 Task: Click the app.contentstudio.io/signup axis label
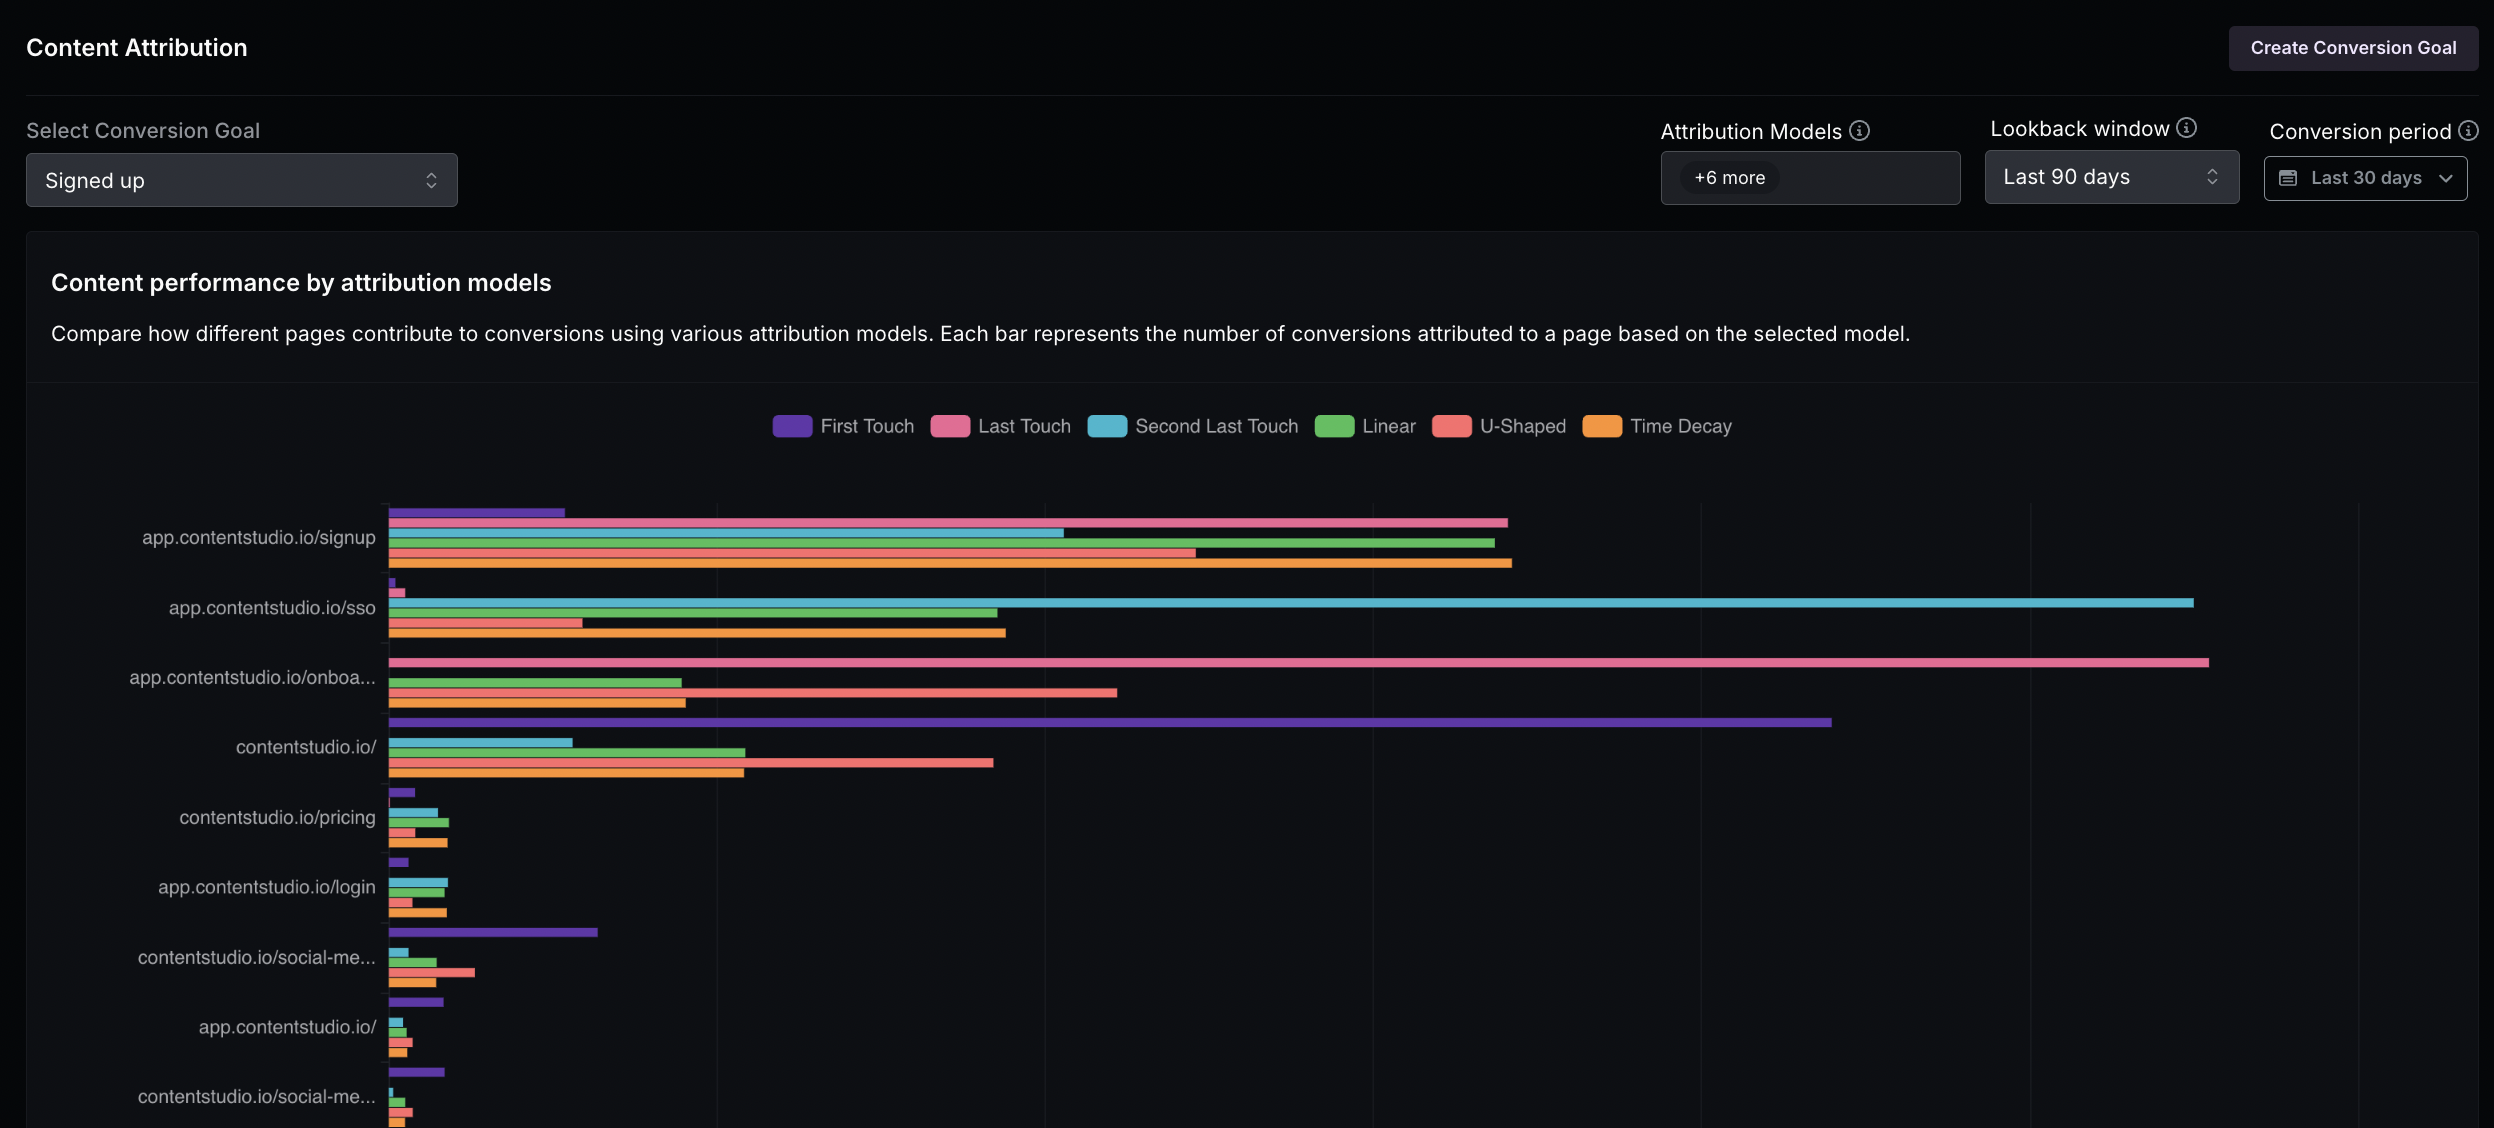pos(259,538)
